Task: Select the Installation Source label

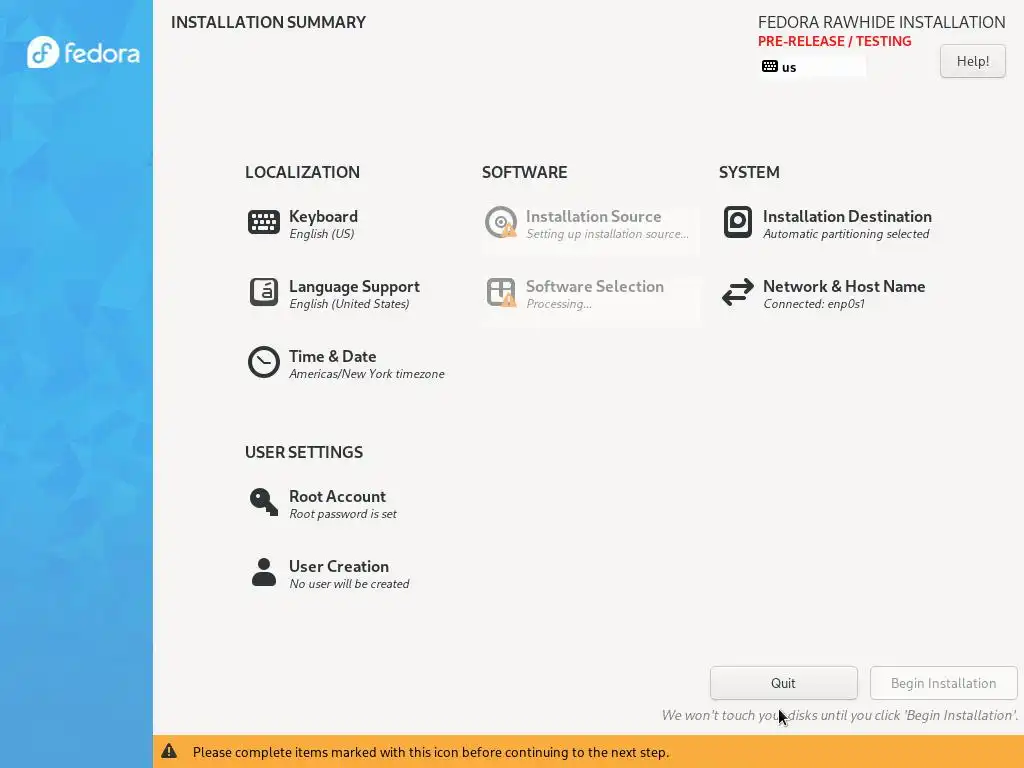Action: 594,216
